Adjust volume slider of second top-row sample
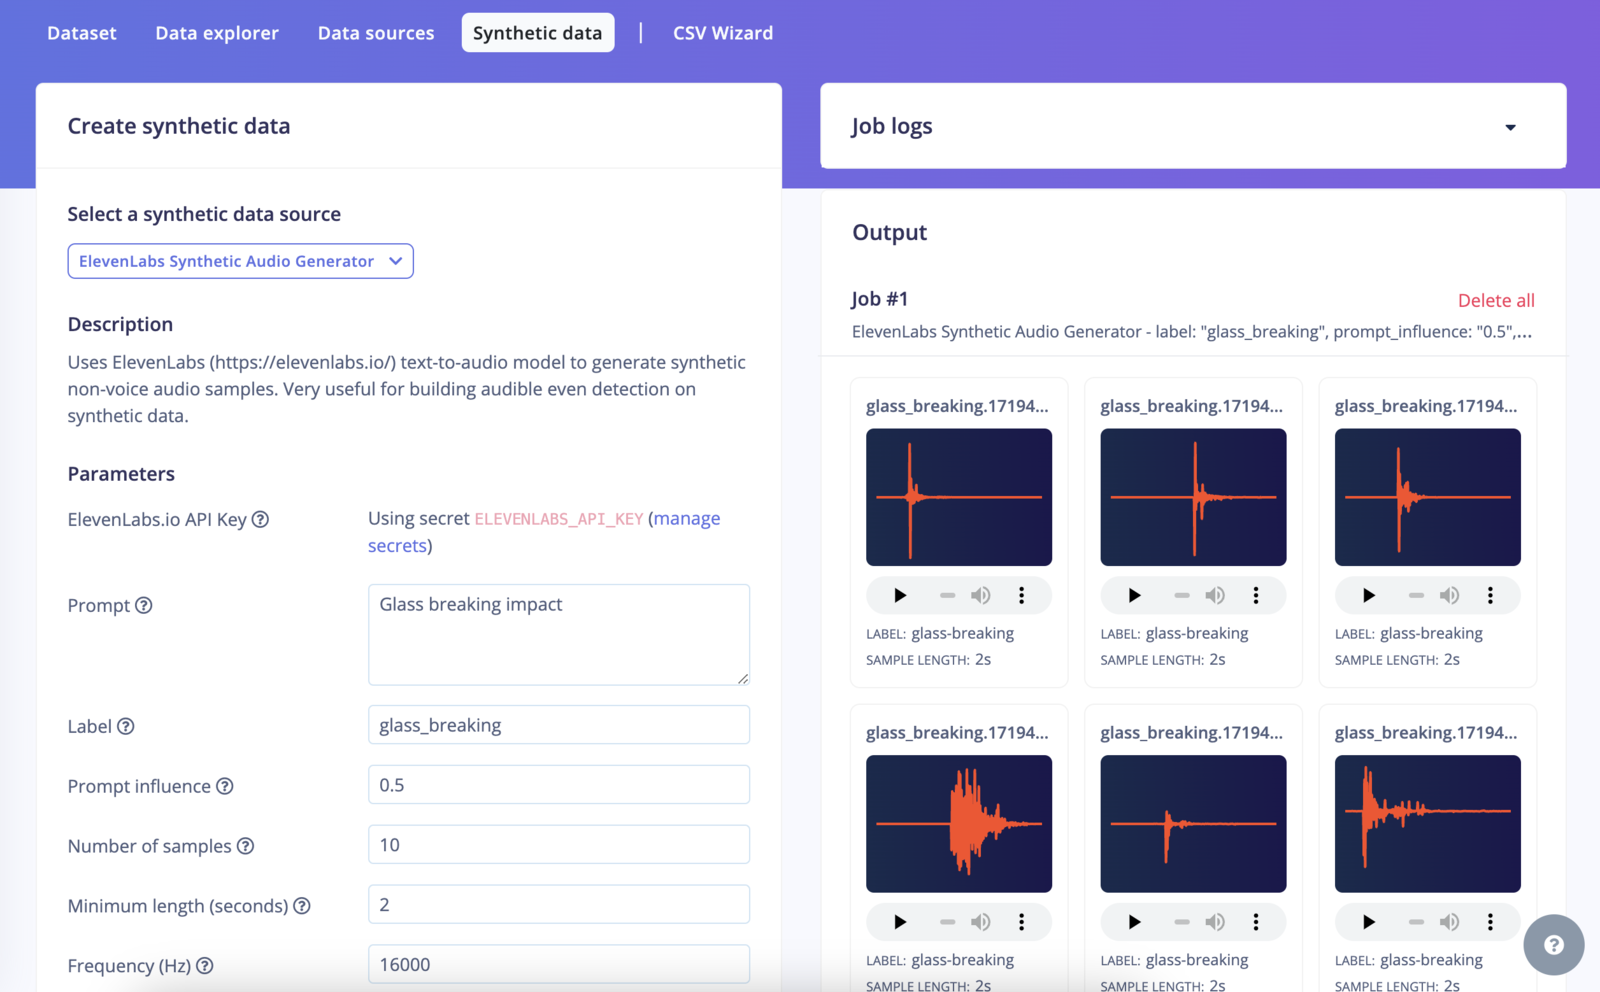The image size is (1600, 992). pos(1182,595)
